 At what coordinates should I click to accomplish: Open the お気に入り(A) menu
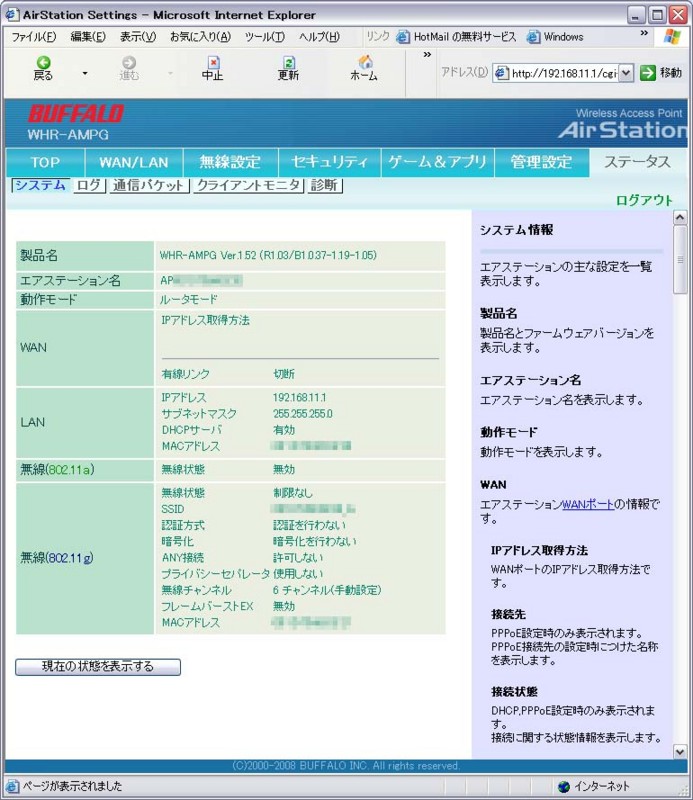pyautogui.click(x=201, y=37)
